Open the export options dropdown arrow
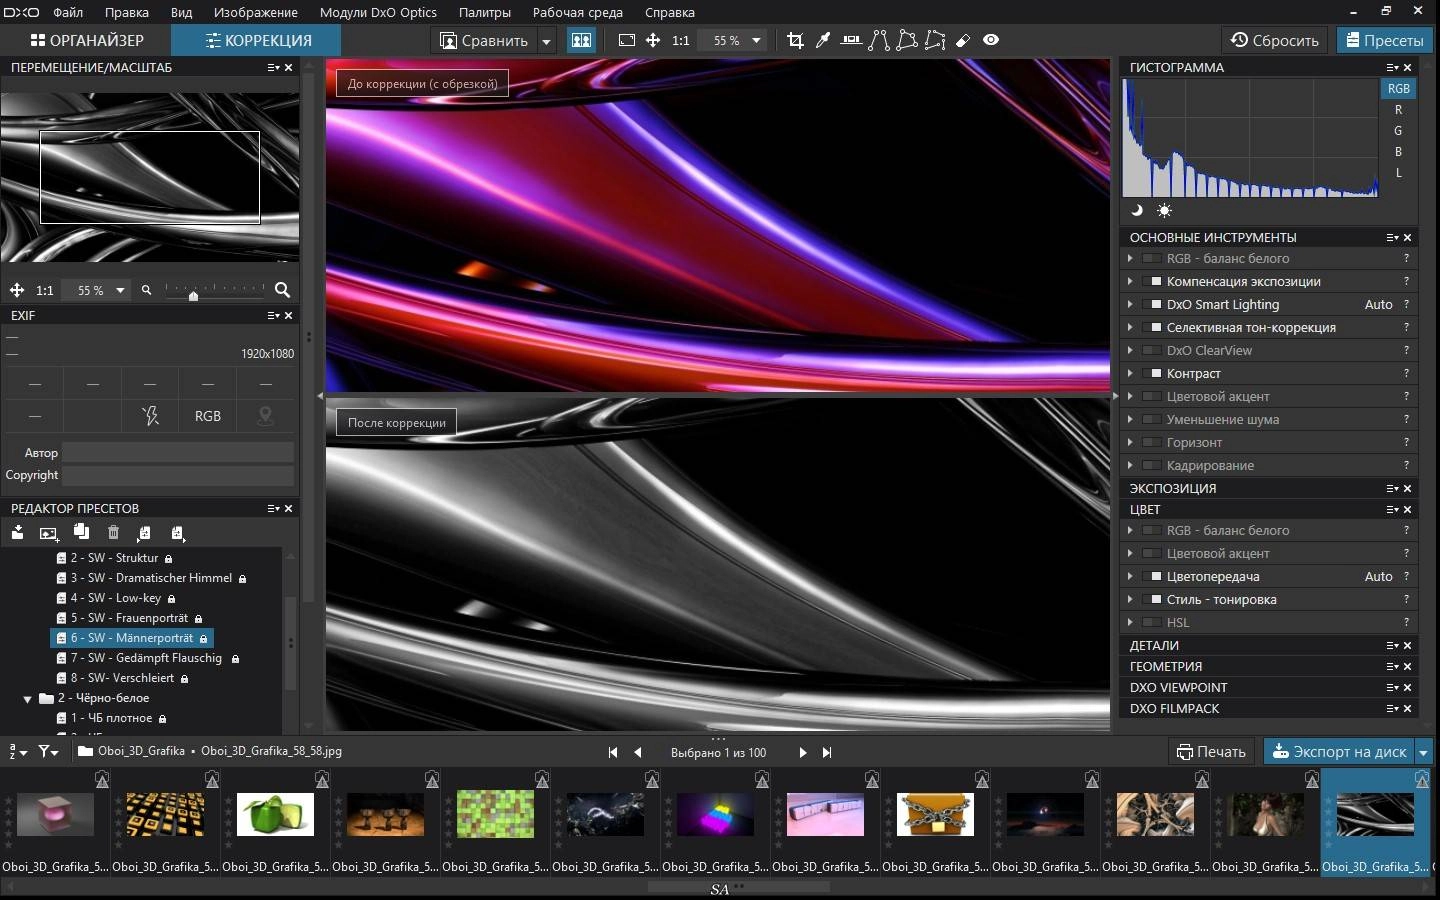Viewport: 1440px width, 900px height. [1424, 751]
